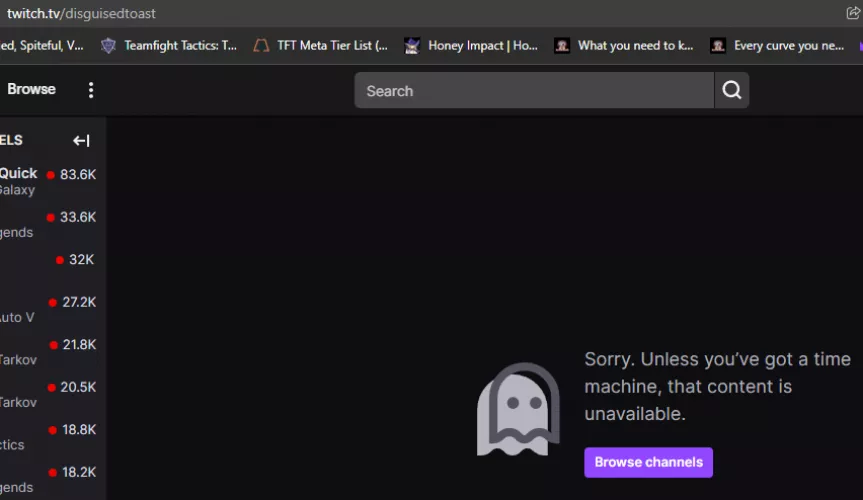Viewport: 863px width, 500px height.
Task: Click the twitch.tv/disguisedtoast address bar
Action: [x=81, y=13]
